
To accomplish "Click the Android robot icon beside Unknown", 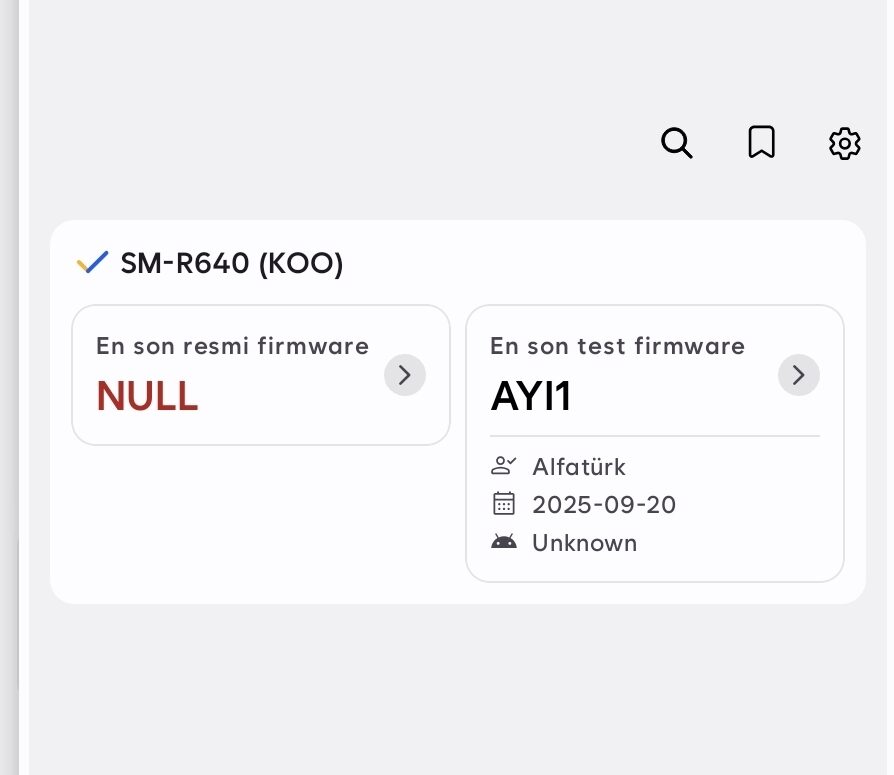I will 503,542.
